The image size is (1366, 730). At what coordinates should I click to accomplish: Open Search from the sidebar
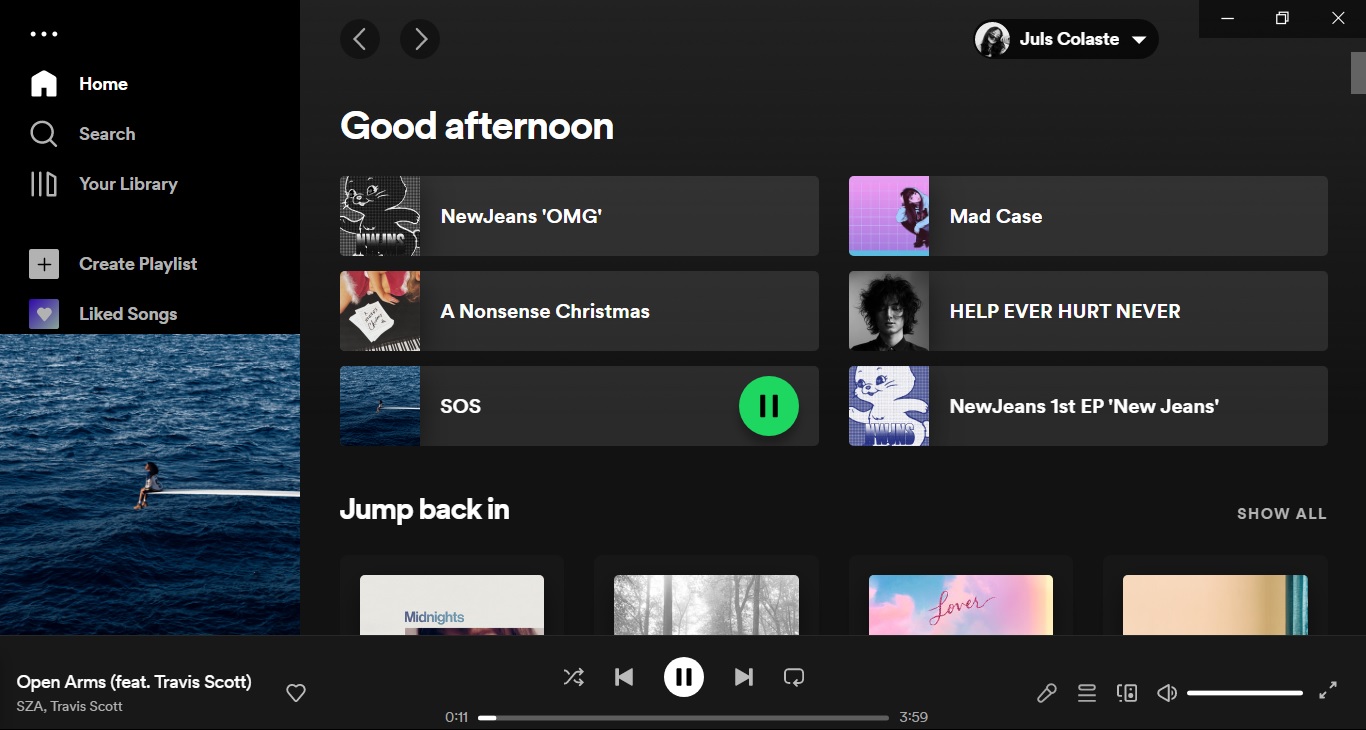point(106,133)
